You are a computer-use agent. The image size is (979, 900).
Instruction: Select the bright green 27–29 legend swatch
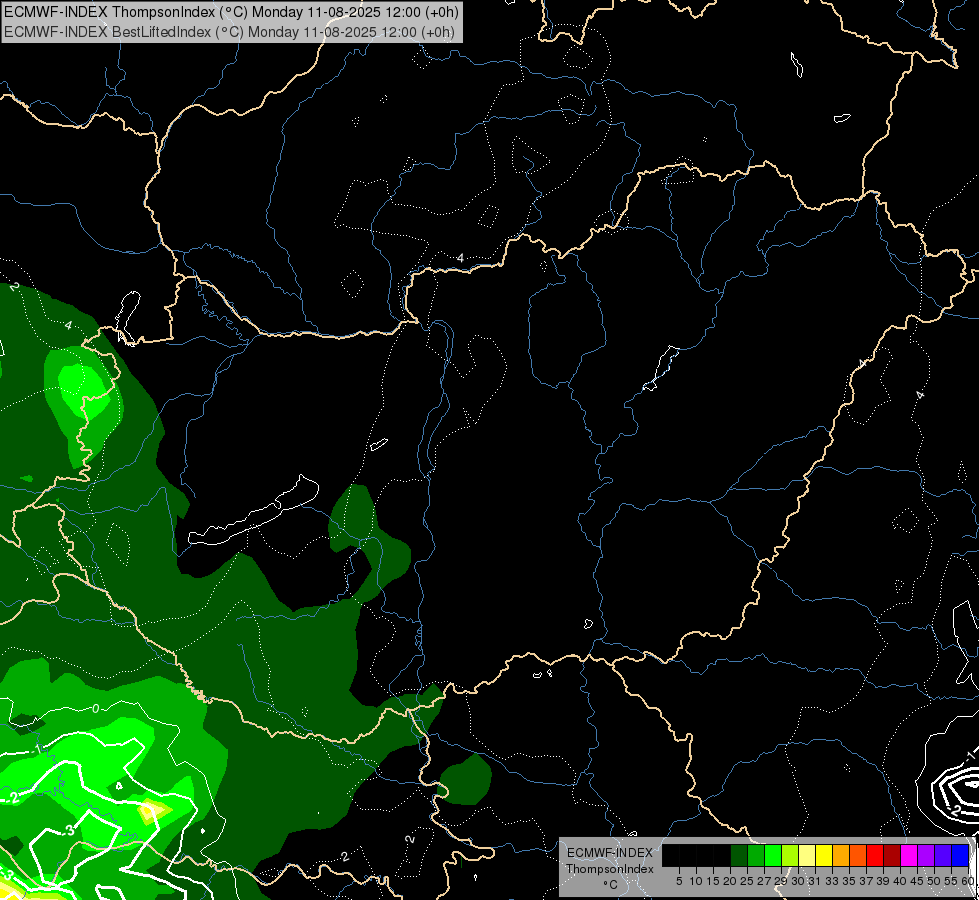pos(773,855)
